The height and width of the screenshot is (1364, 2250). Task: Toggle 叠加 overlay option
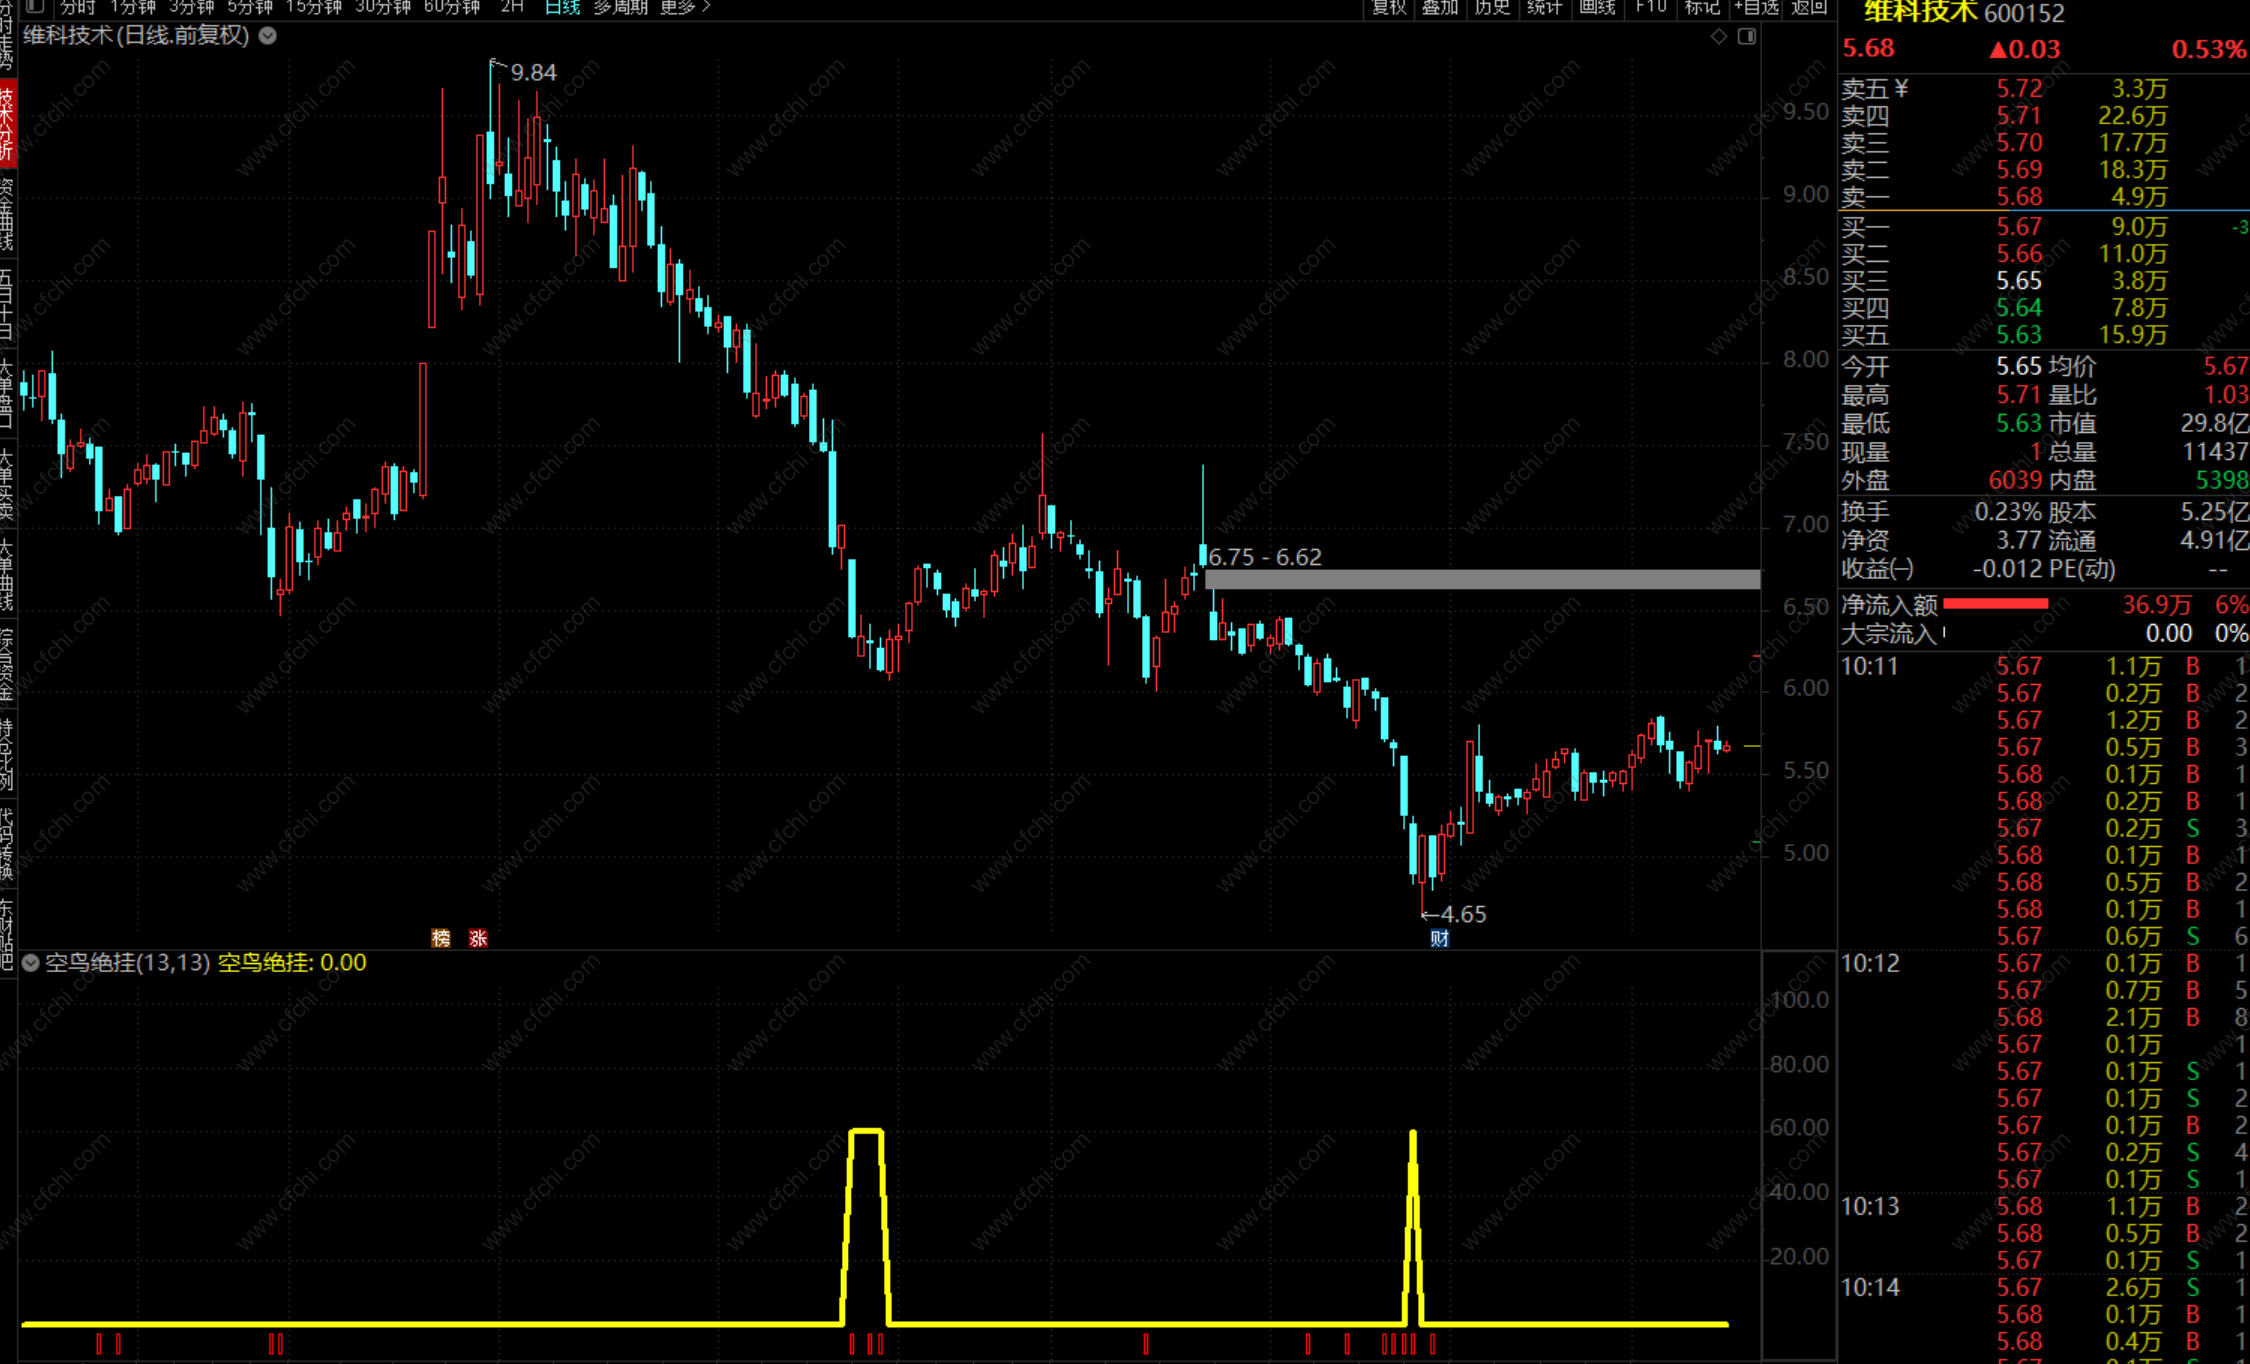(x=1440, y=7)
